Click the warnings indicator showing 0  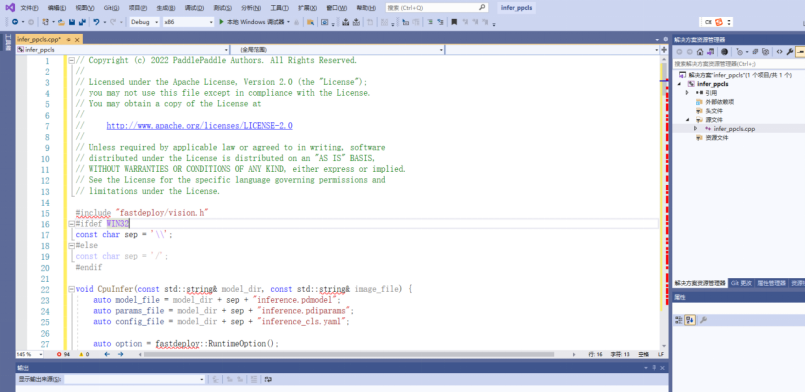[x=84, y=354]
